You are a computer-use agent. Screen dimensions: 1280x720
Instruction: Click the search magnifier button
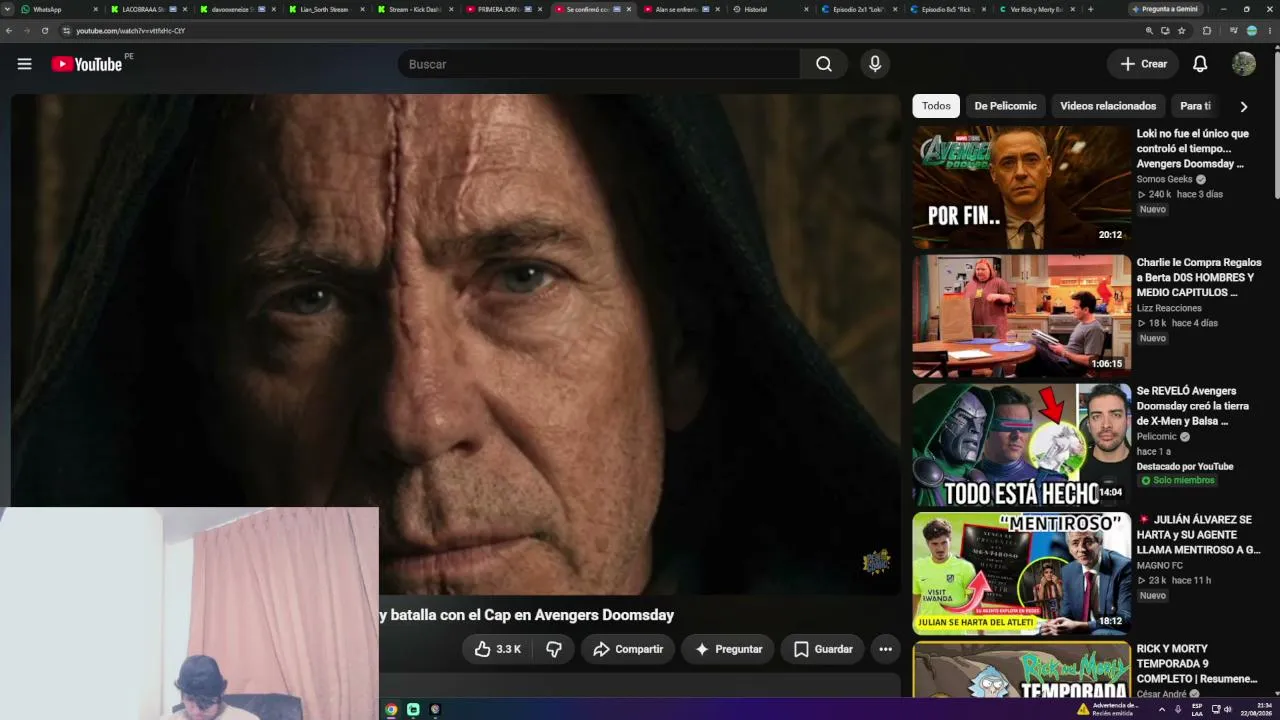pos(823,64)
